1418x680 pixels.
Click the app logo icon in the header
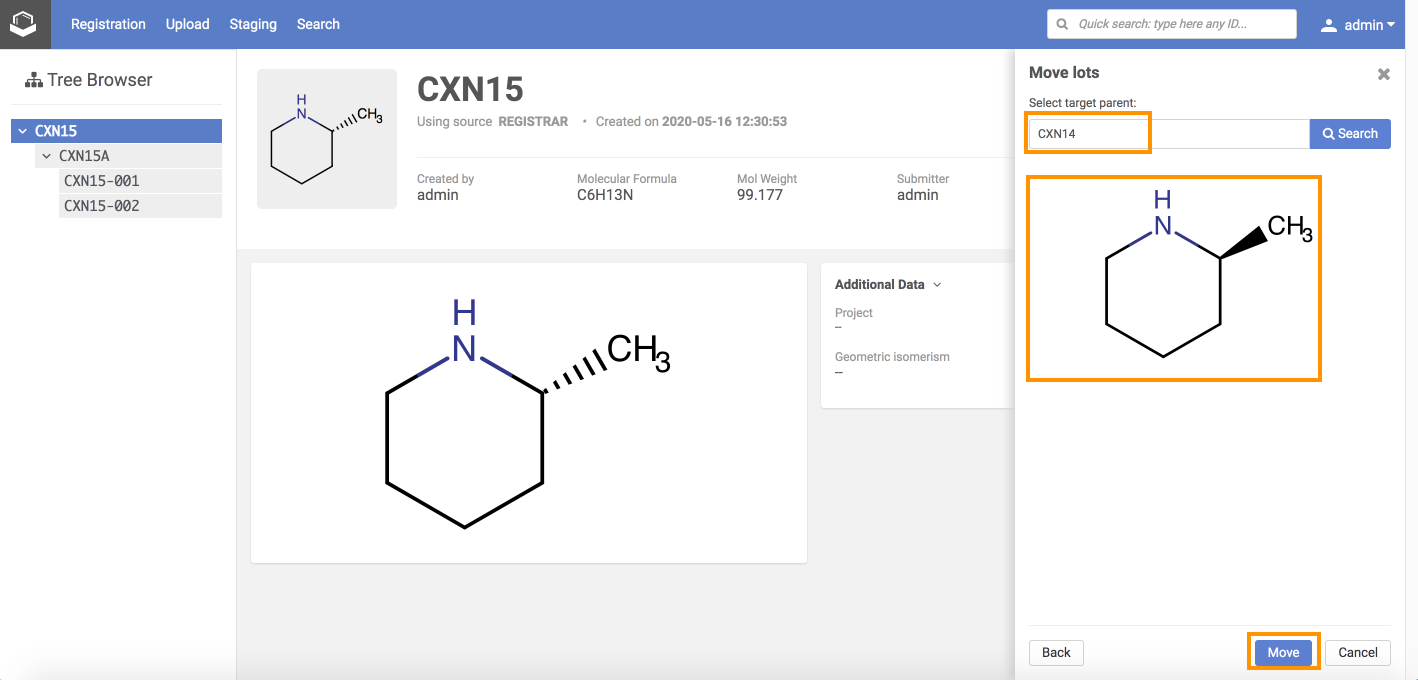tap(24, 24)
